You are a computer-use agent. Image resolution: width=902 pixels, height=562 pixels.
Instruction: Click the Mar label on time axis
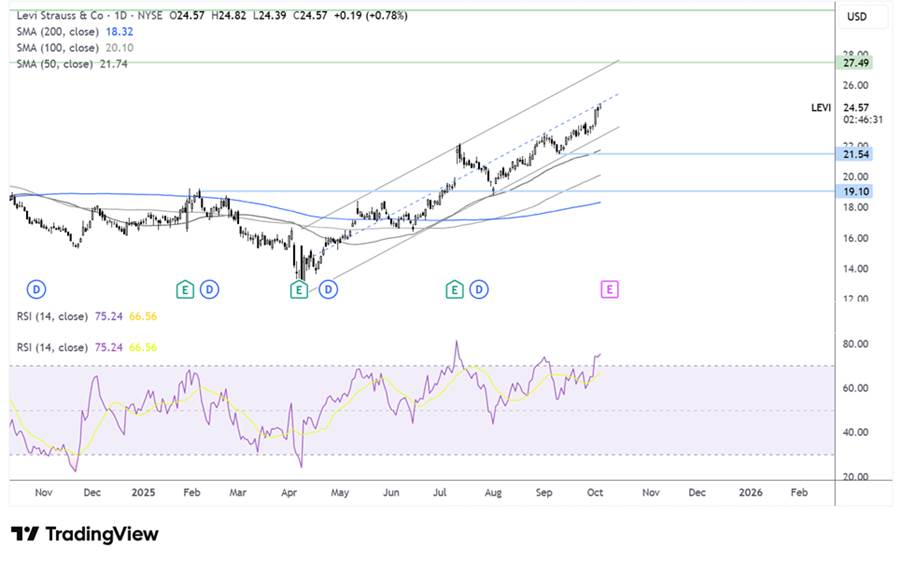(x=238, y=492)
